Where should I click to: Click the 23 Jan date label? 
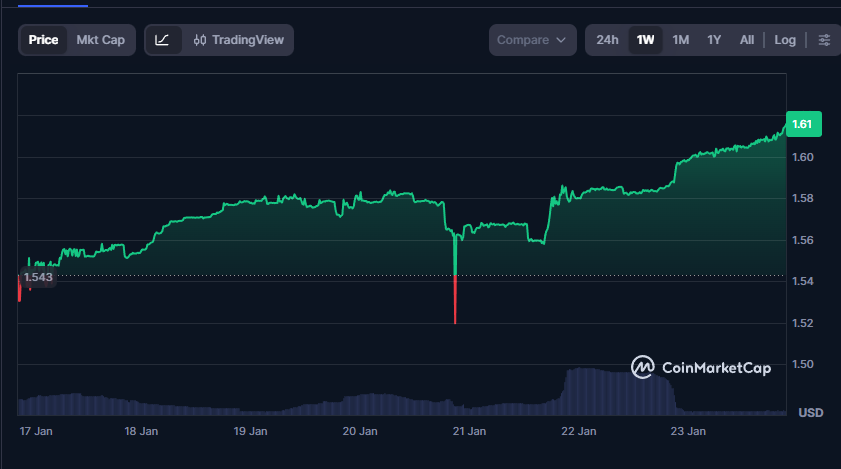pos(688,431)
